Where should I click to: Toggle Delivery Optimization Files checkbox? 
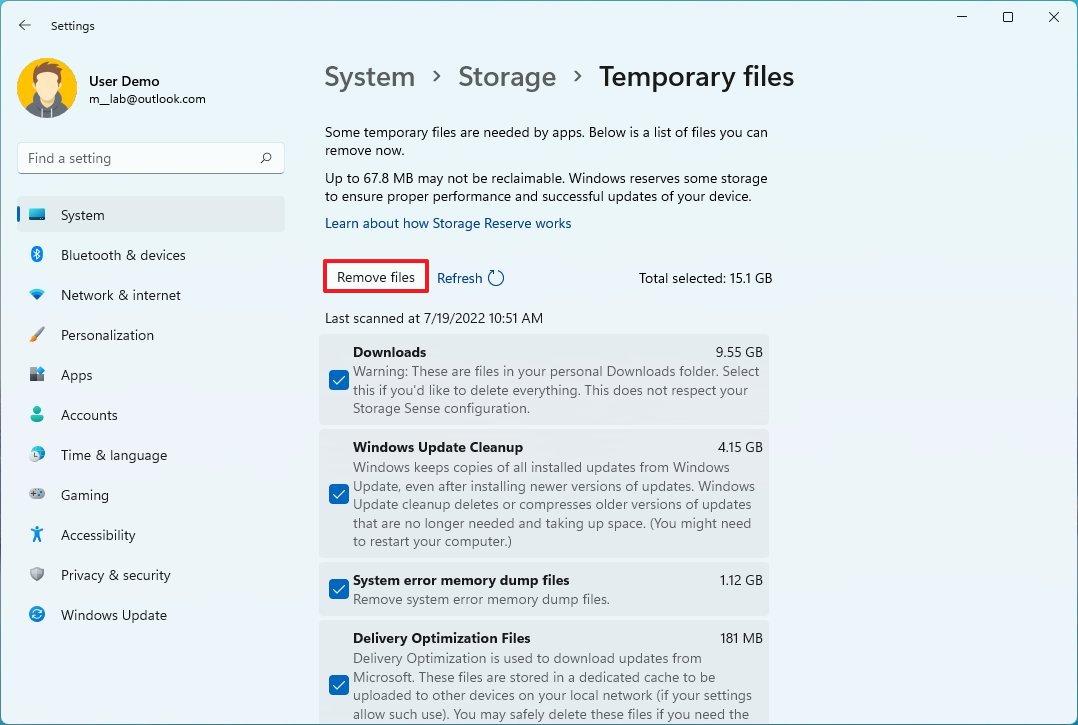coord(339,685)
